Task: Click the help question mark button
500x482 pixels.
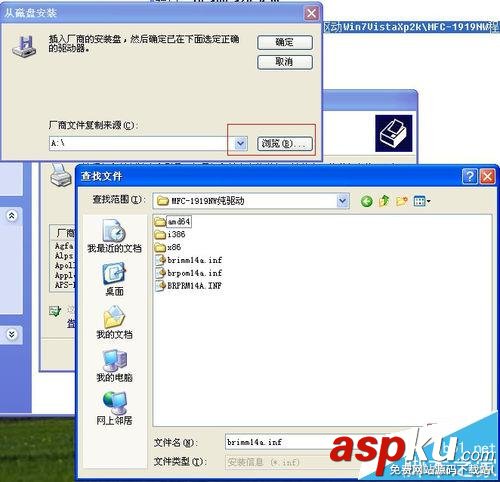Action: (470, 176)
